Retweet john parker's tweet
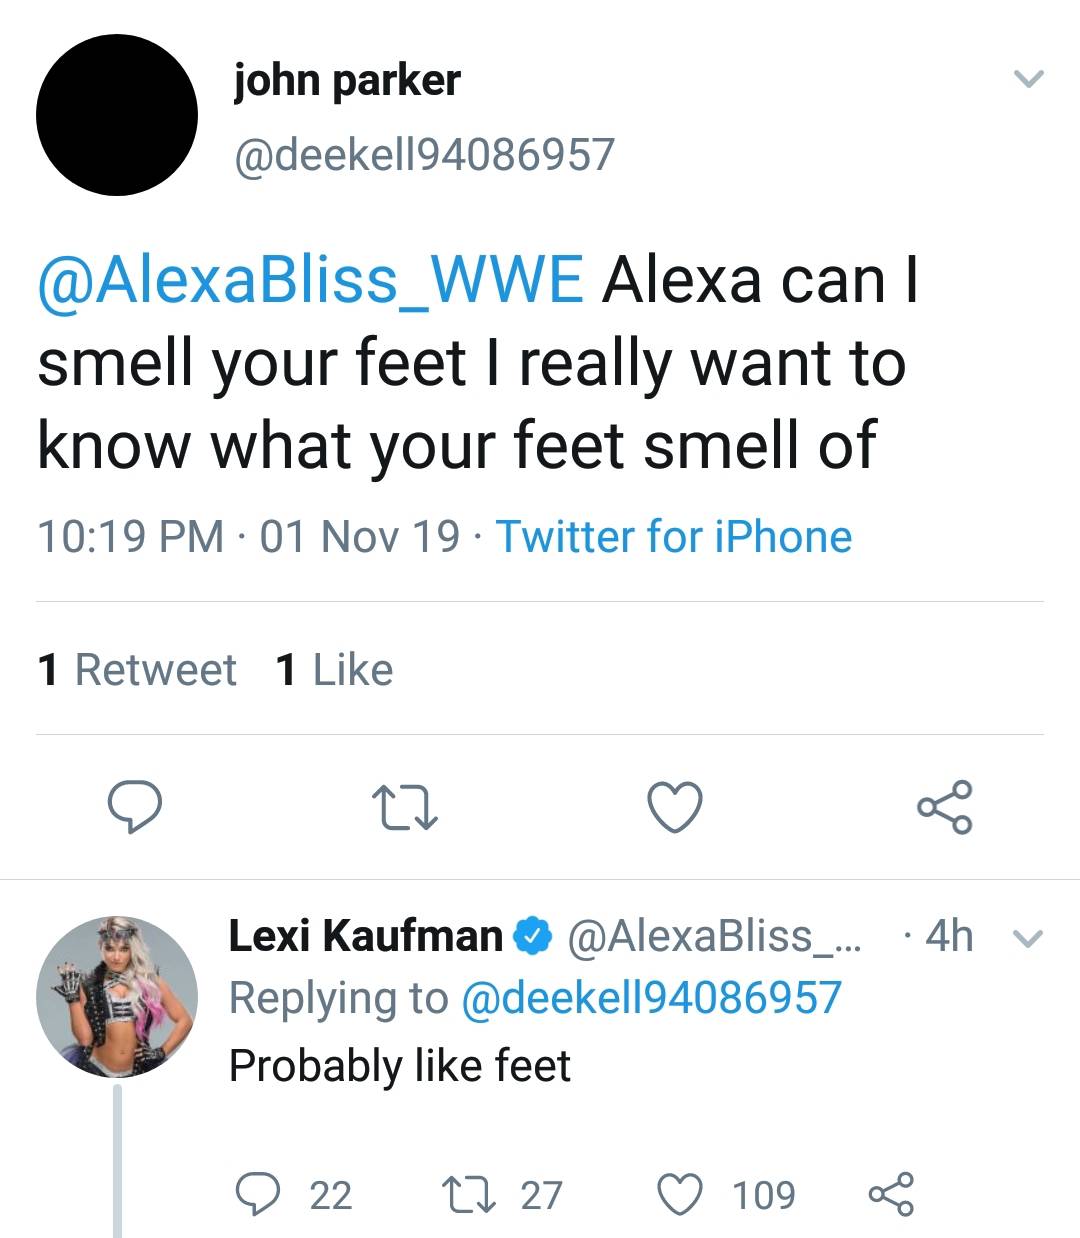 tap(404, 808)
